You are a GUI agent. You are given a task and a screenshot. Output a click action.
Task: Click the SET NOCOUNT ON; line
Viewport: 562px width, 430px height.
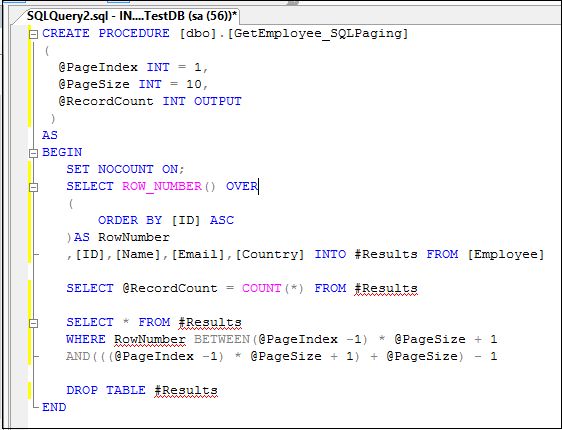[x=125, y=169]
